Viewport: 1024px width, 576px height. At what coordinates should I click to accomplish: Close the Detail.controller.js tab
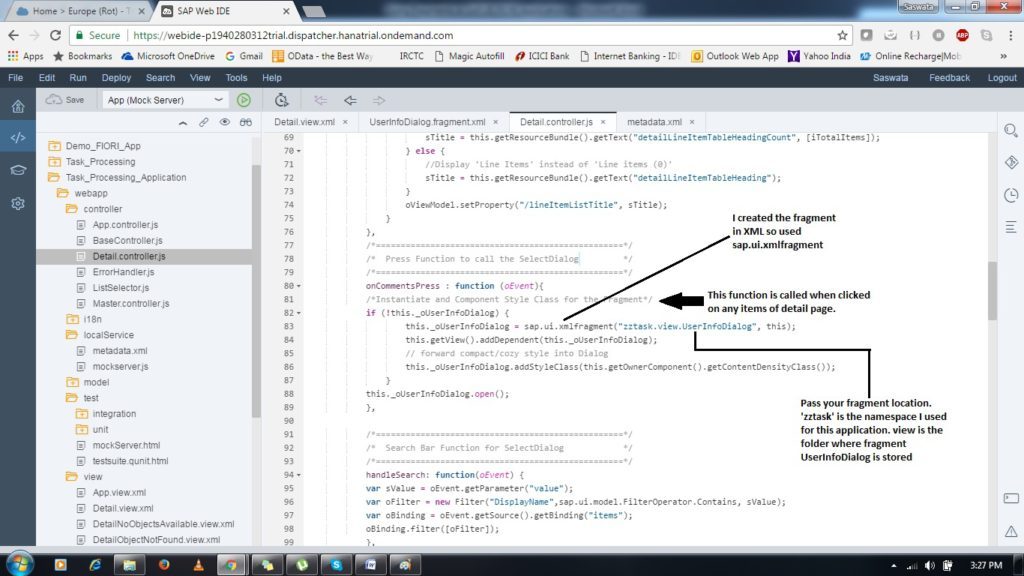(x=603, y=122)
